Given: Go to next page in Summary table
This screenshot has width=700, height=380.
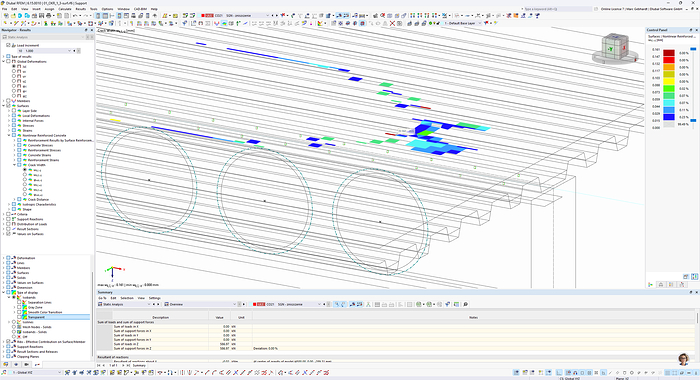Looking at the screenshot, I should (123, 365).
